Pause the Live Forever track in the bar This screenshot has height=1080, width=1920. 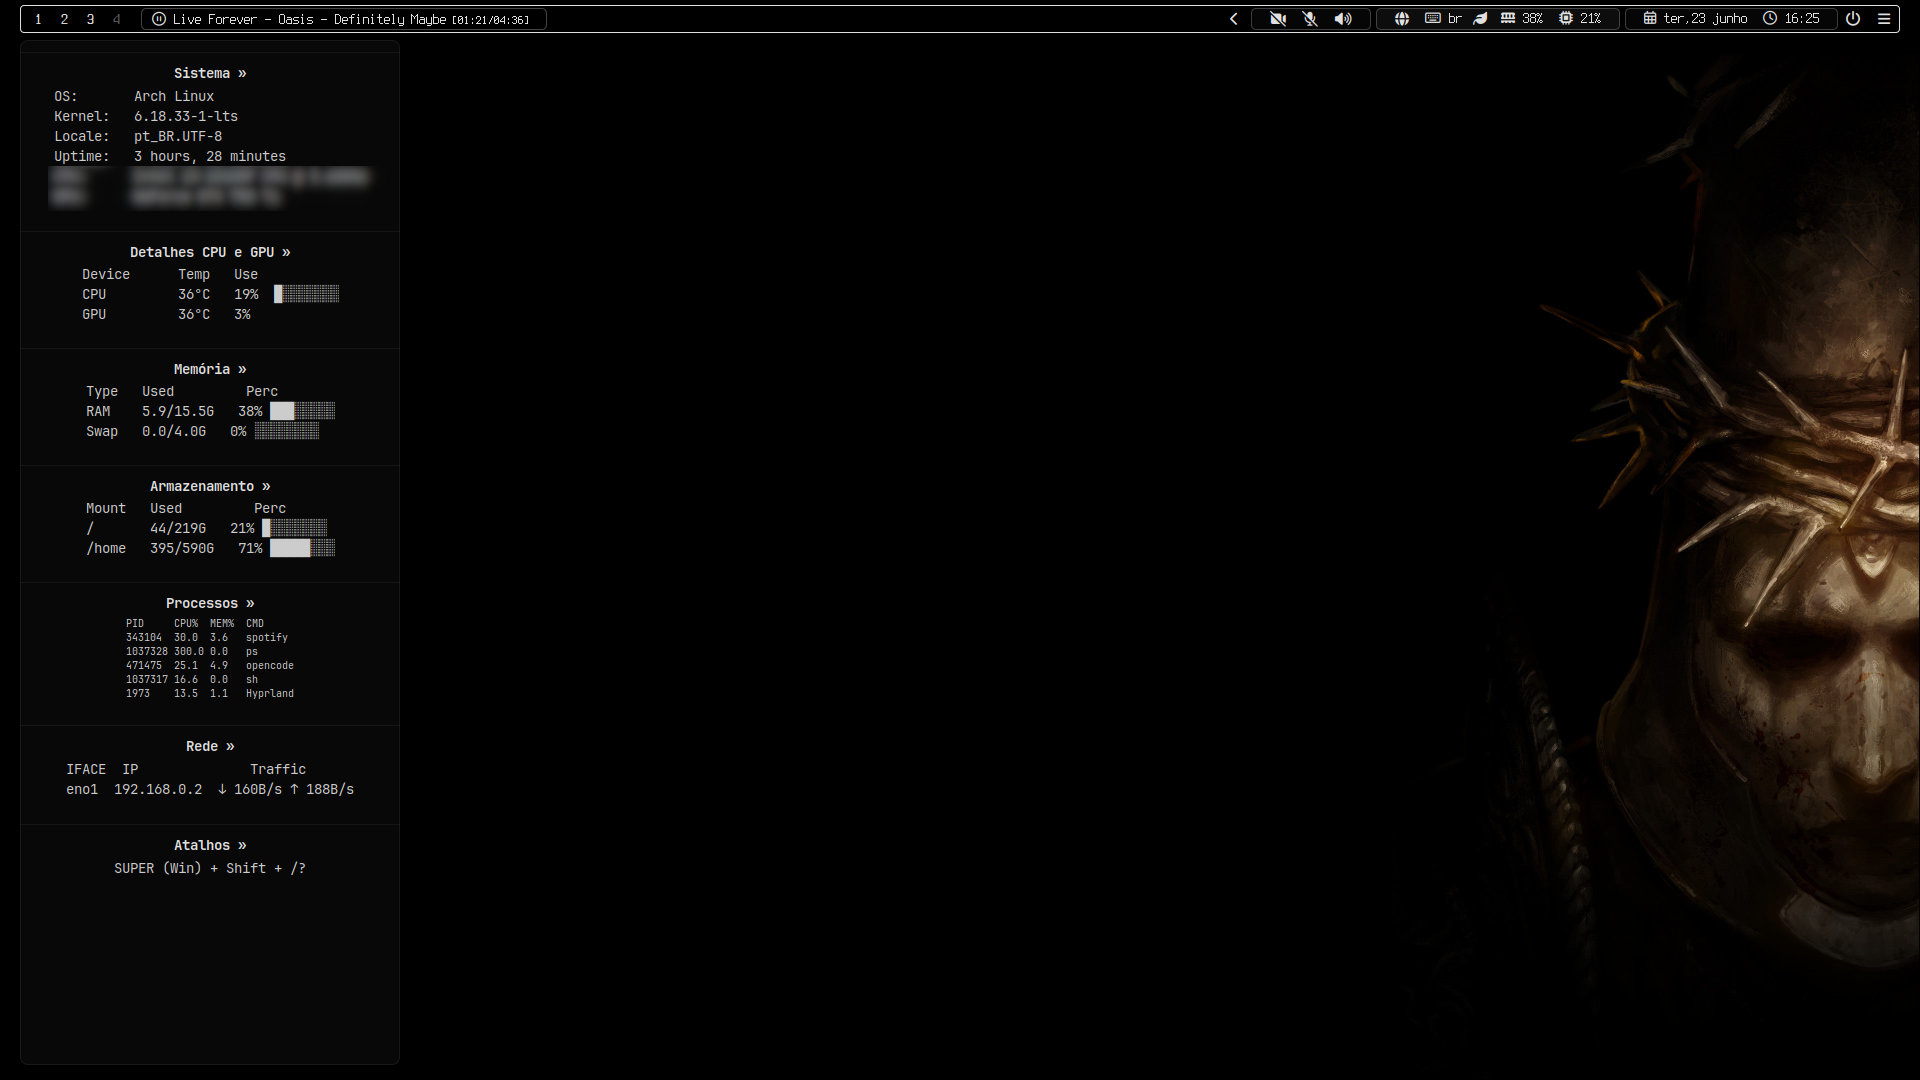click(x=158, y=19)
